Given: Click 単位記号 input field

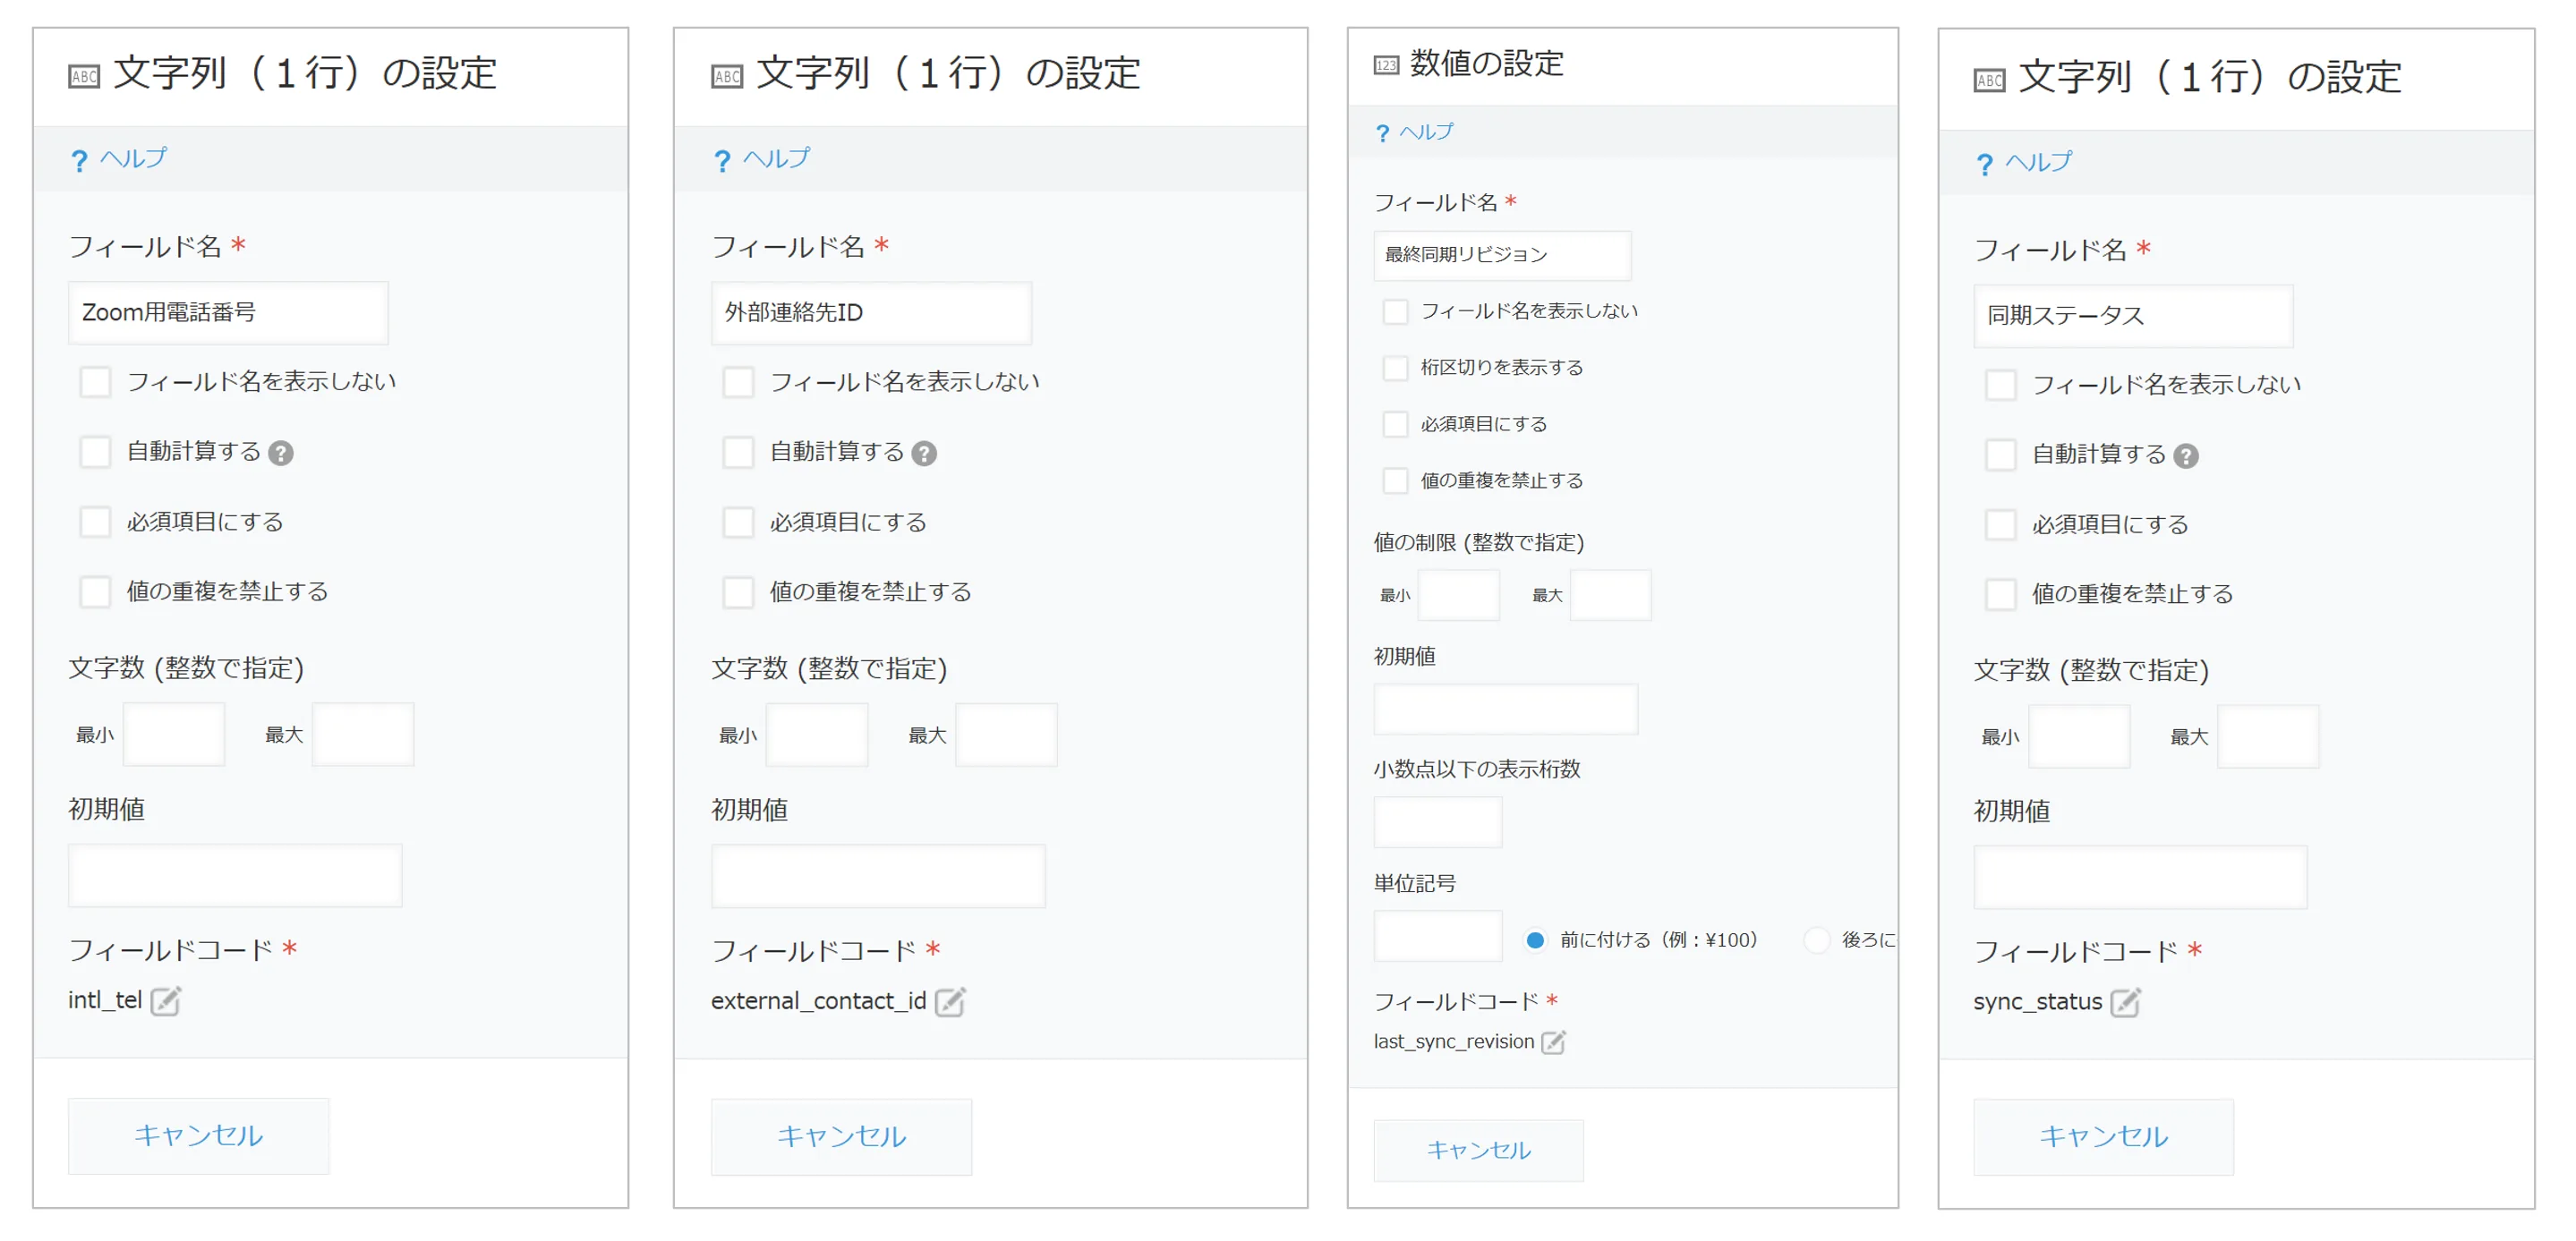Looking at the screenshot, I should click(1438, 936).
